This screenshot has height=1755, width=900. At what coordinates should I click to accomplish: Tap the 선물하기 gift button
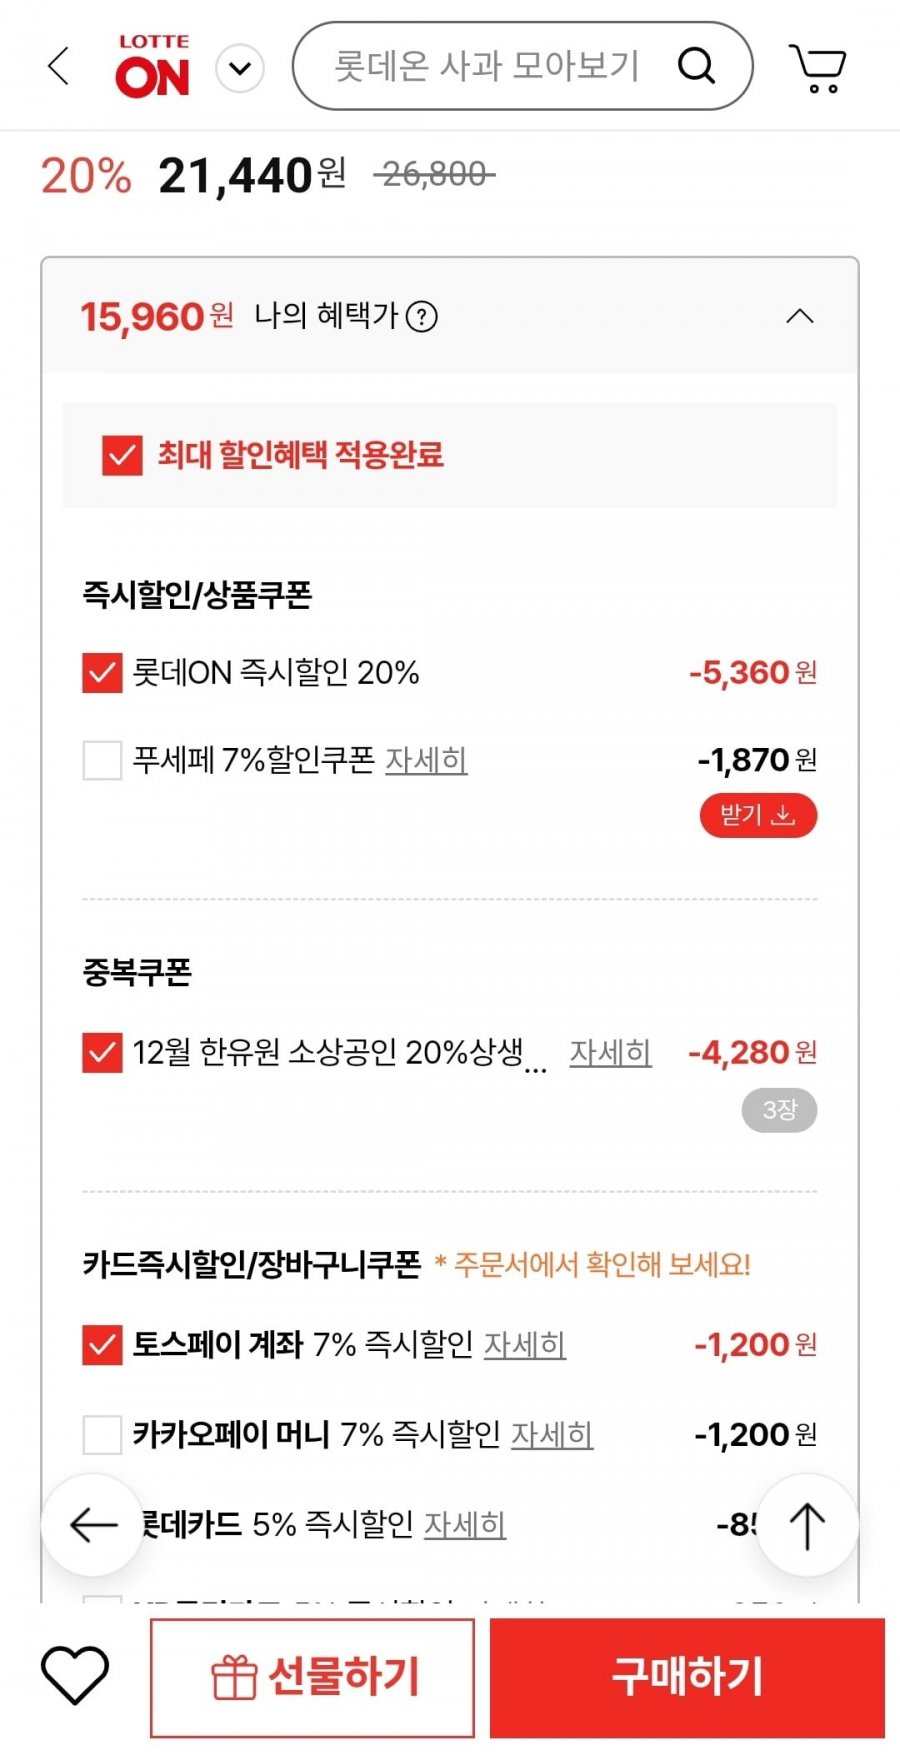coord(312,1677)
